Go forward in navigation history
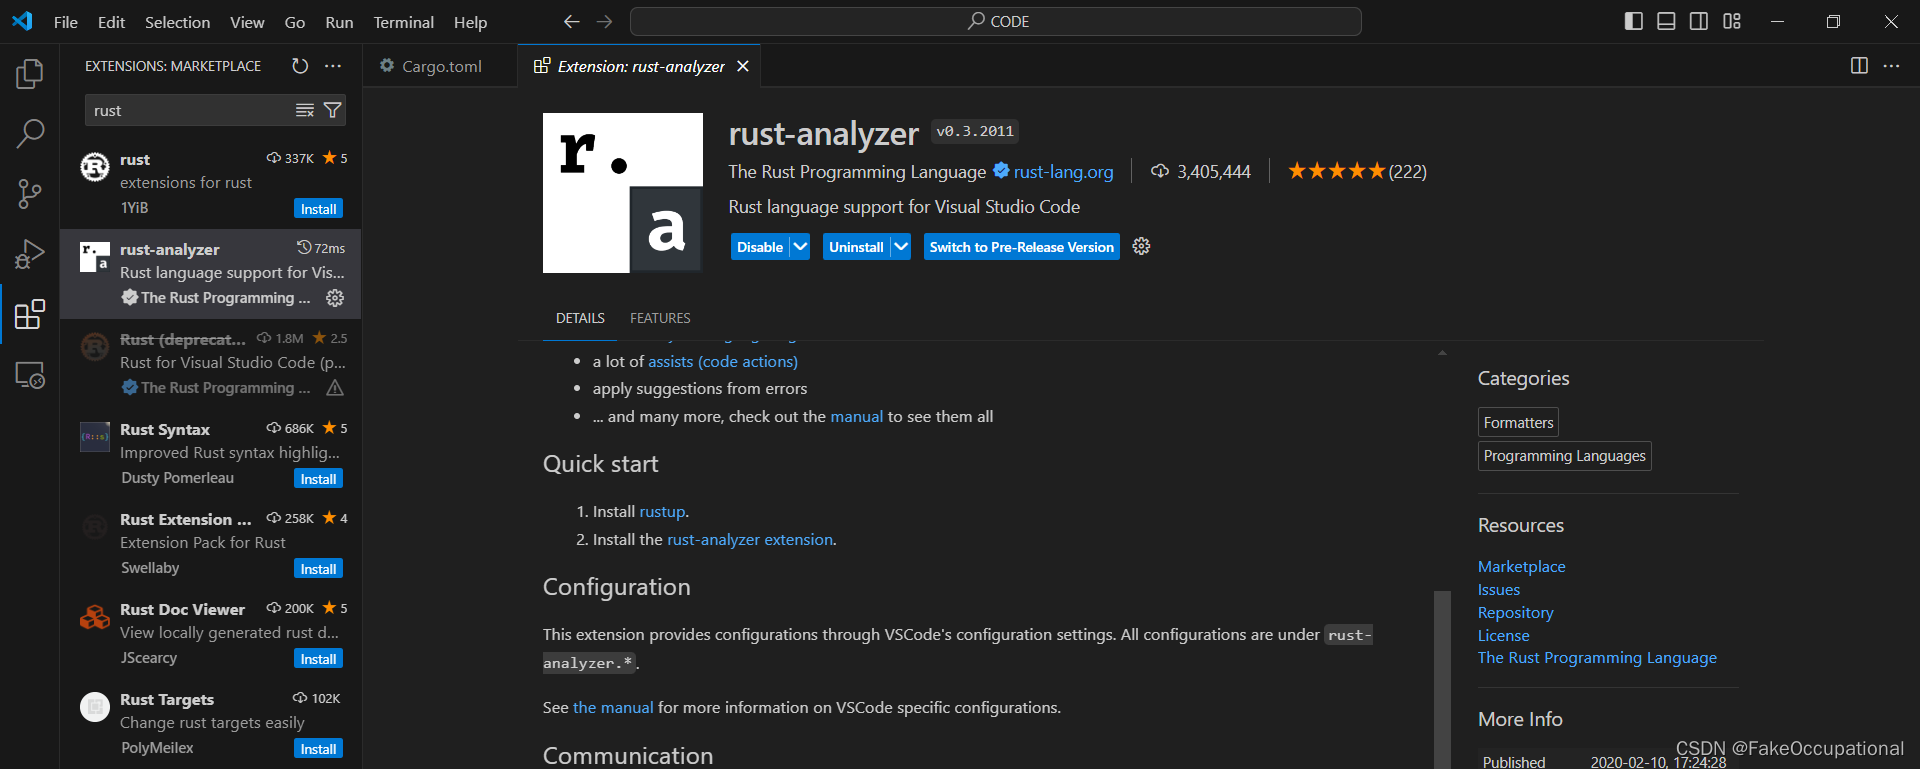 605,21
